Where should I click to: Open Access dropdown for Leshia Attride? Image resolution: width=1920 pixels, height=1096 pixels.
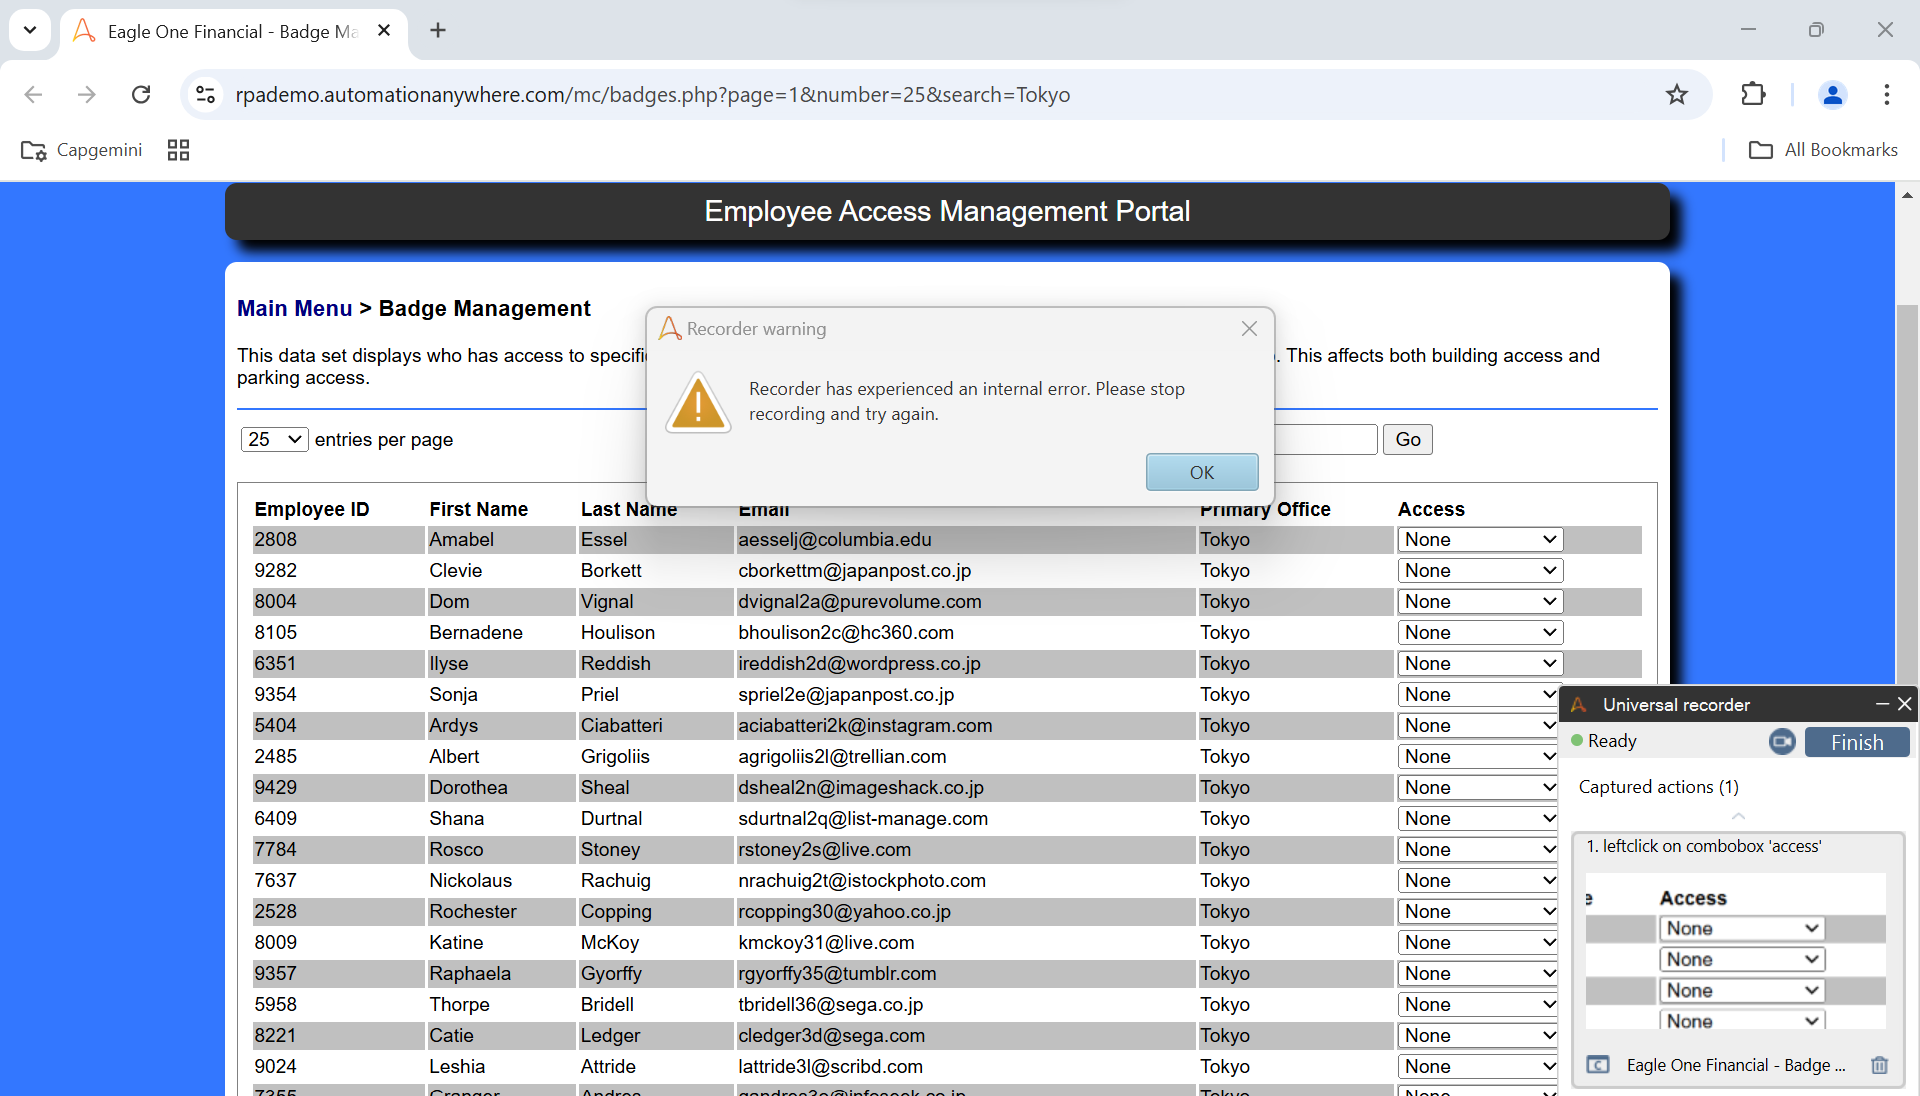1478,1067
